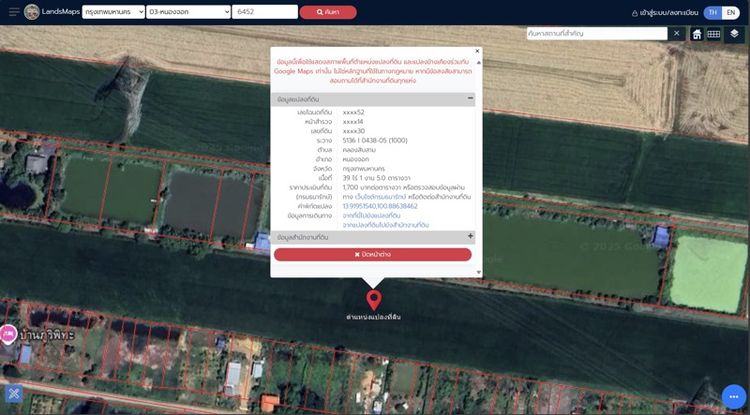Expand the ข้อมูลสำนักงานที่ดิน section
Screen dimensions: 750x415
tap(470, 237)
